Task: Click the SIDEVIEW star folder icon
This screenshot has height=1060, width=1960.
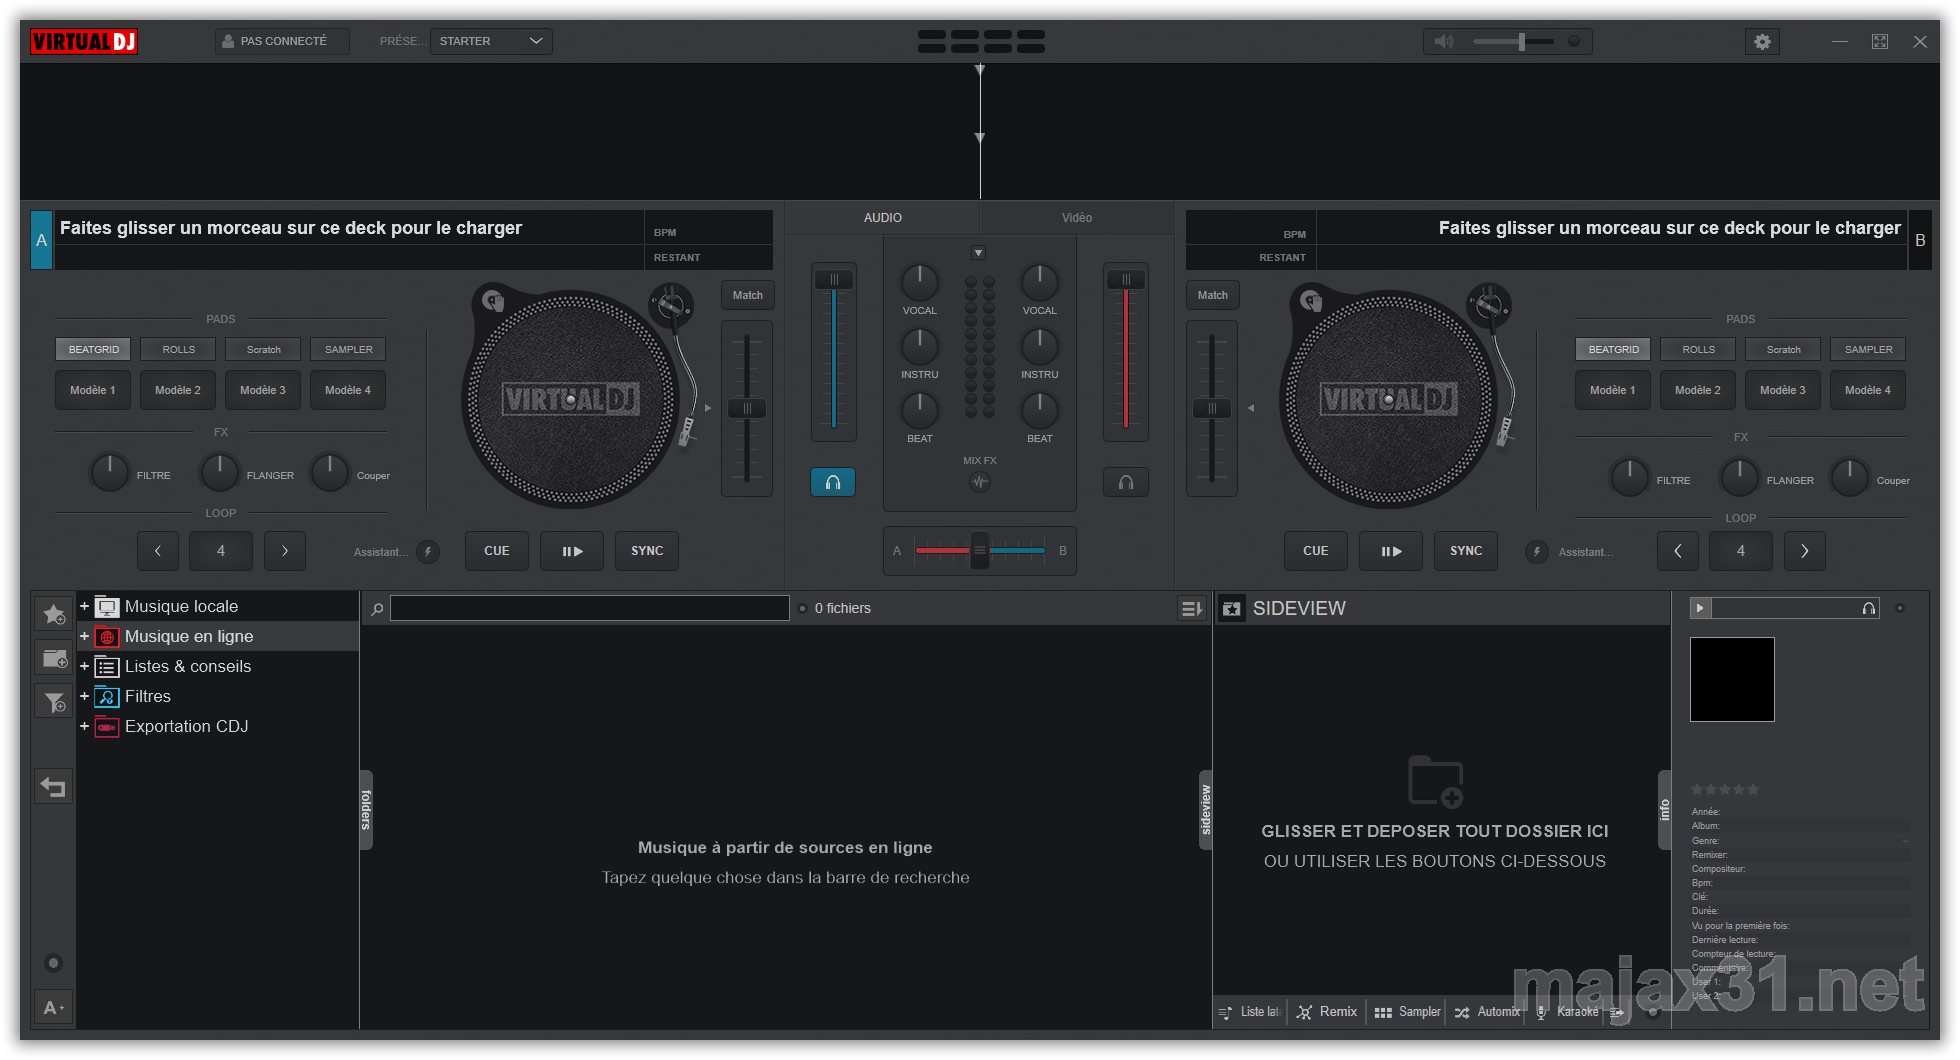Action: 1232,608
